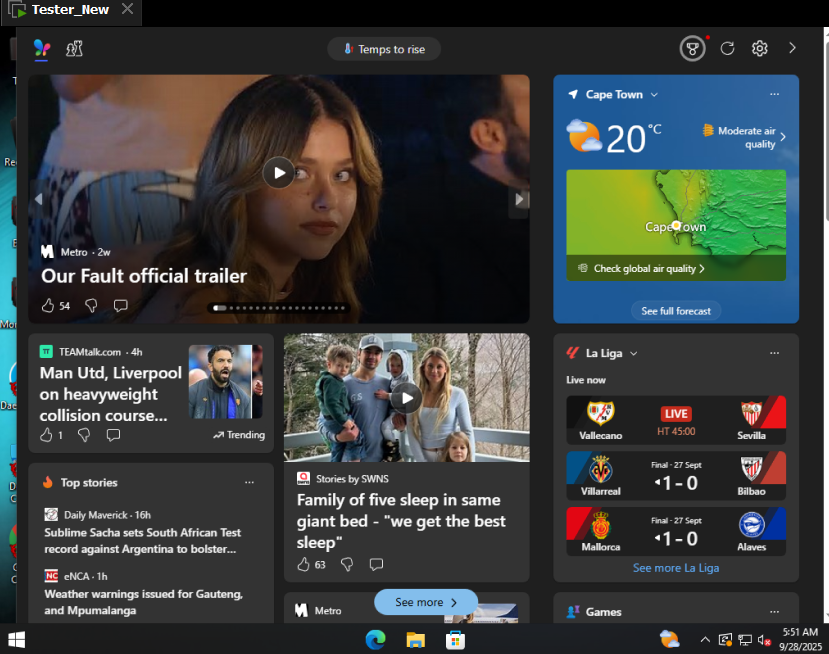Open the Games card heading
The height and width of the screenshot is (654, 829).
pos(603,612)
